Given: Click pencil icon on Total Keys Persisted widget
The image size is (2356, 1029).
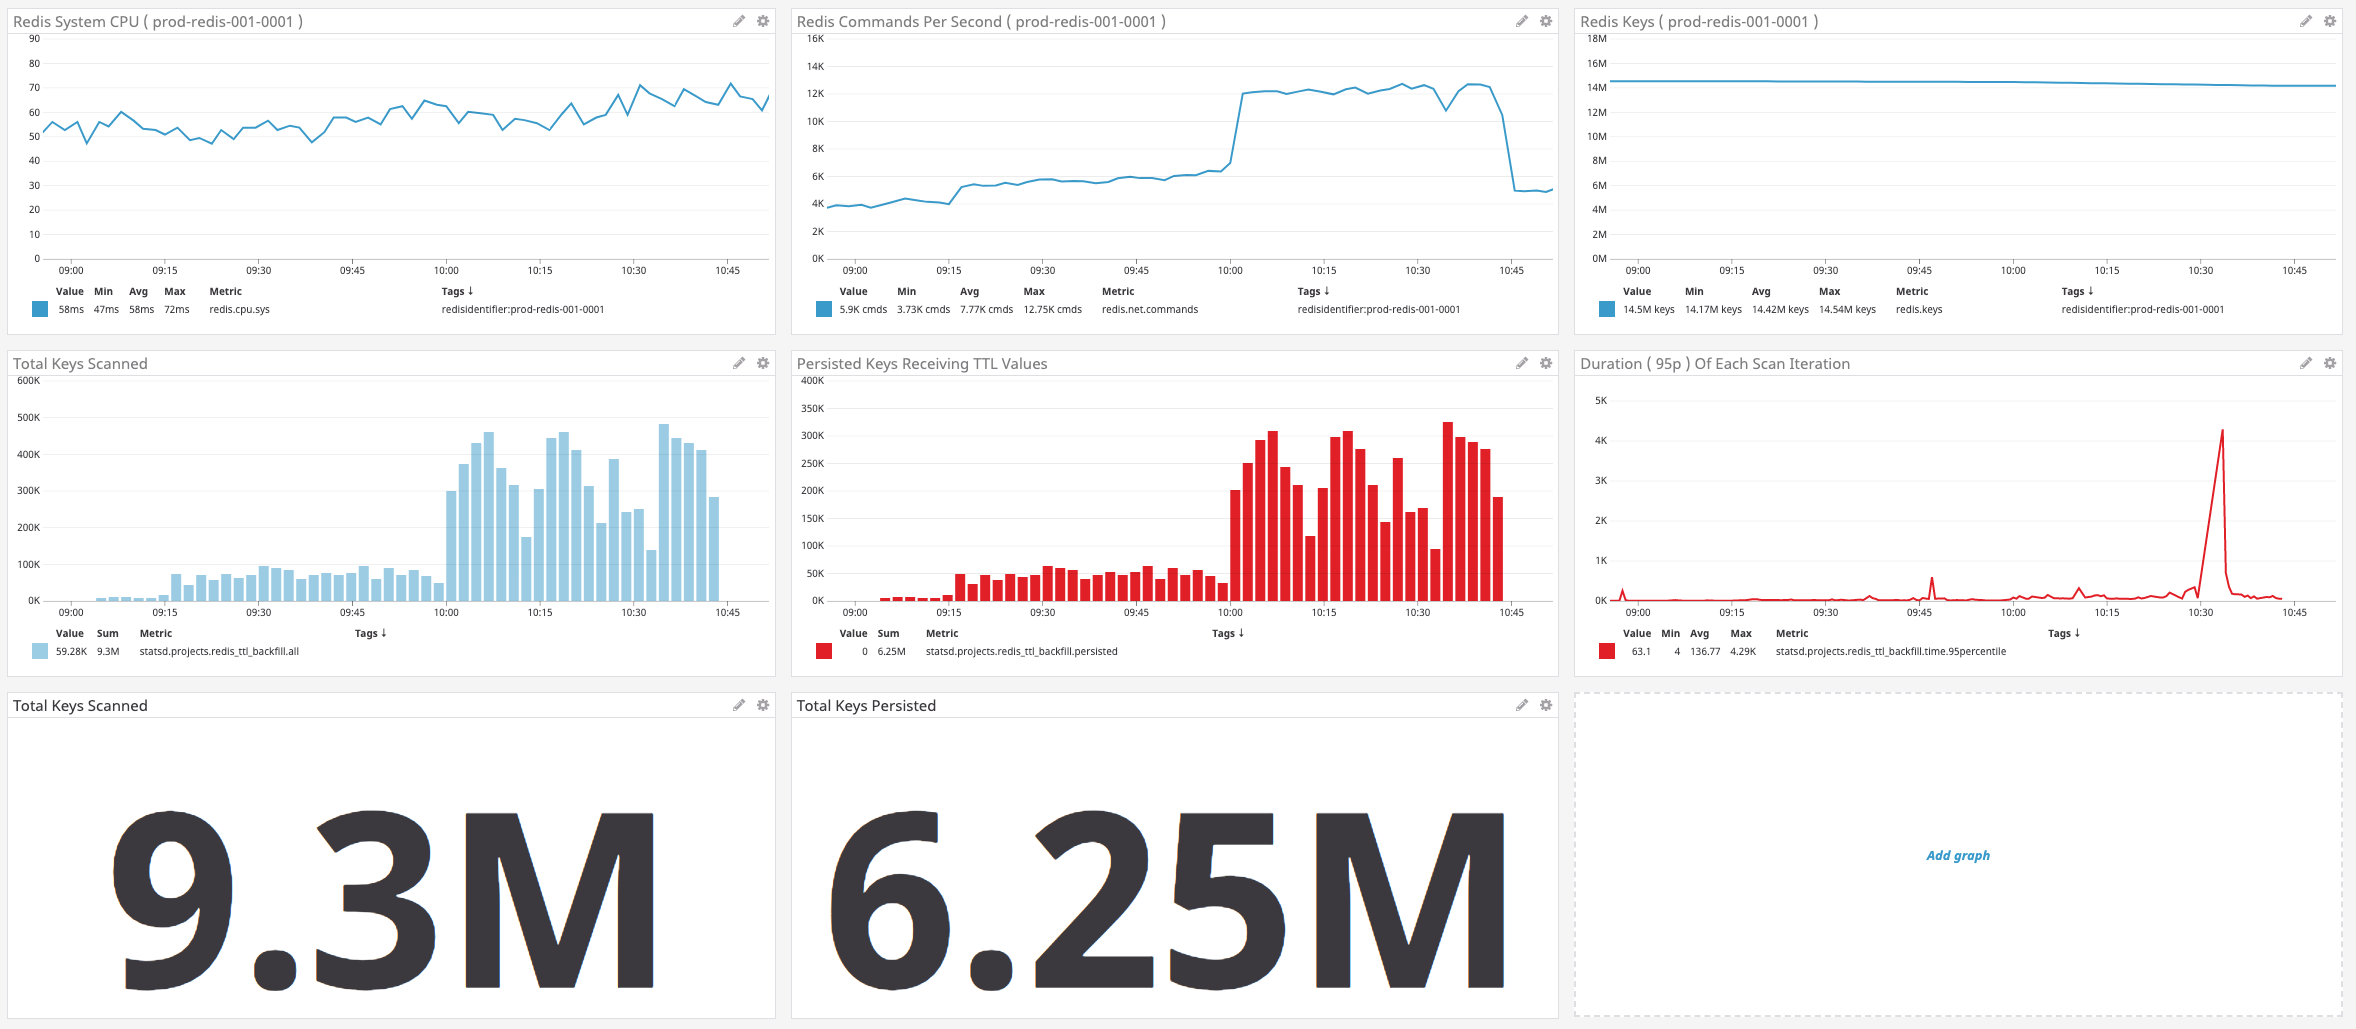Looking at the screenshot, I should tap(1521, 705).
